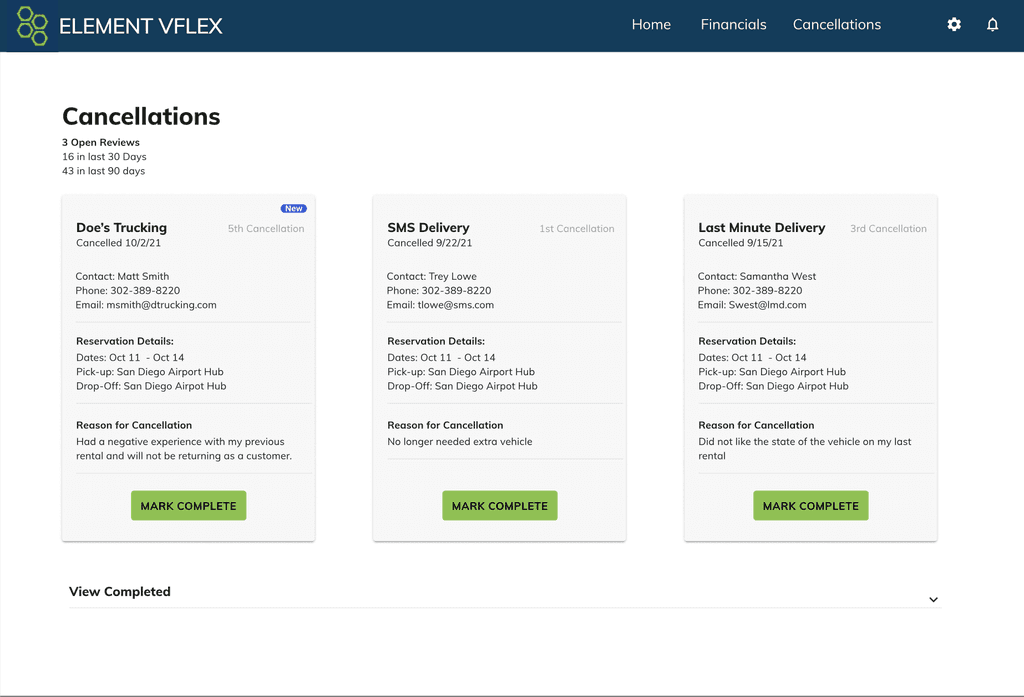Click the ELEMENT VFLEX brand title
1024x697 pixels.
(140, 26)
